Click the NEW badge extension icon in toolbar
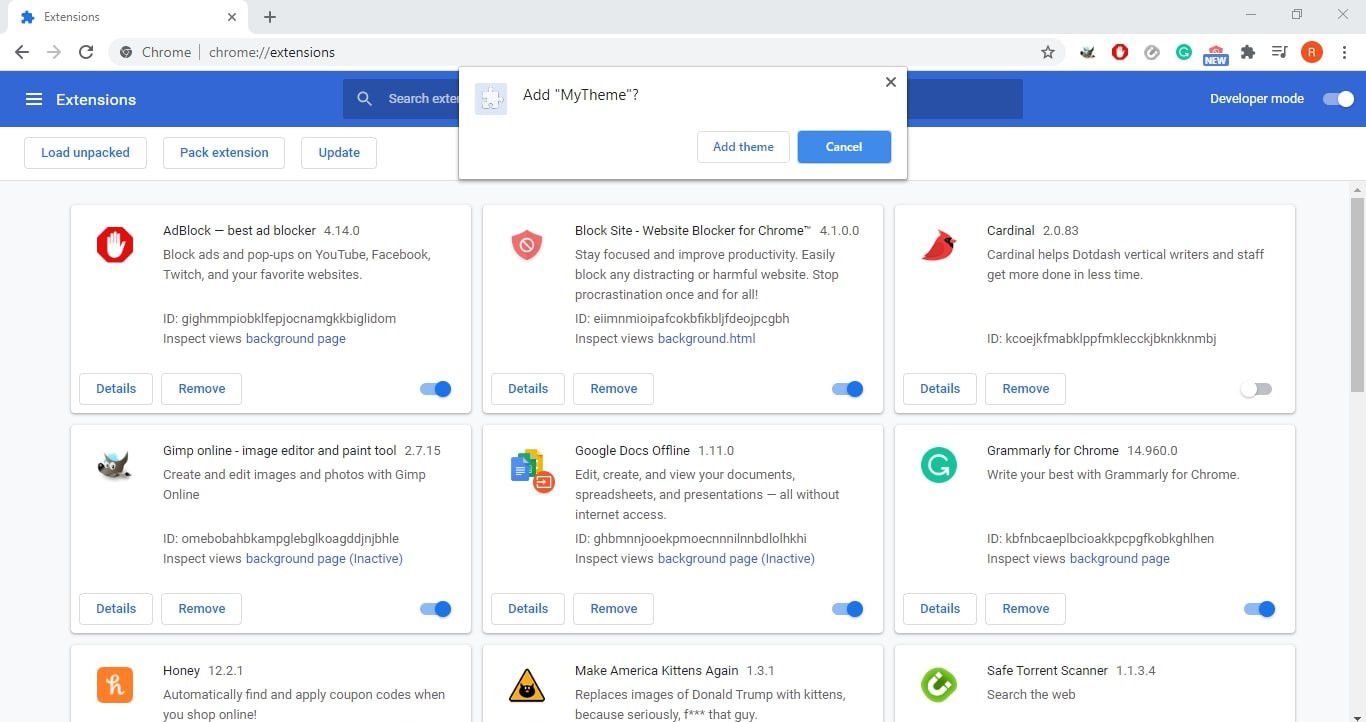1366x722 pixels. coord(1216,54)
